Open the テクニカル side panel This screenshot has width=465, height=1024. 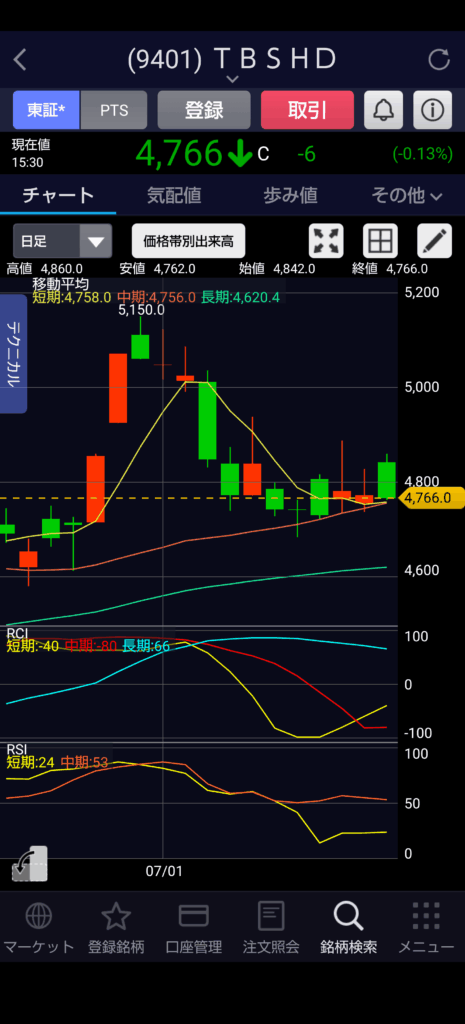(x=14, y=353)
